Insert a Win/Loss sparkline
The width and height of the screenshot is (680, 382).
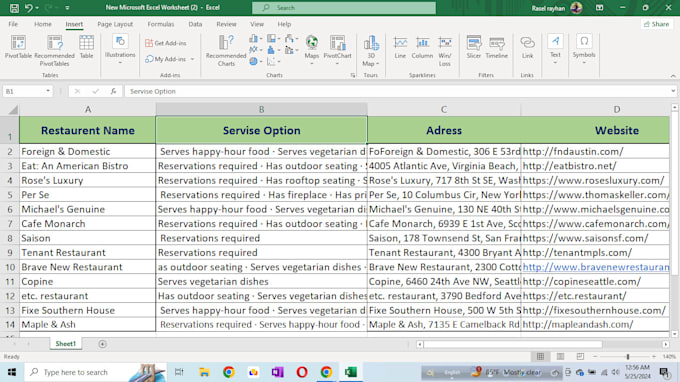[445, 51]
